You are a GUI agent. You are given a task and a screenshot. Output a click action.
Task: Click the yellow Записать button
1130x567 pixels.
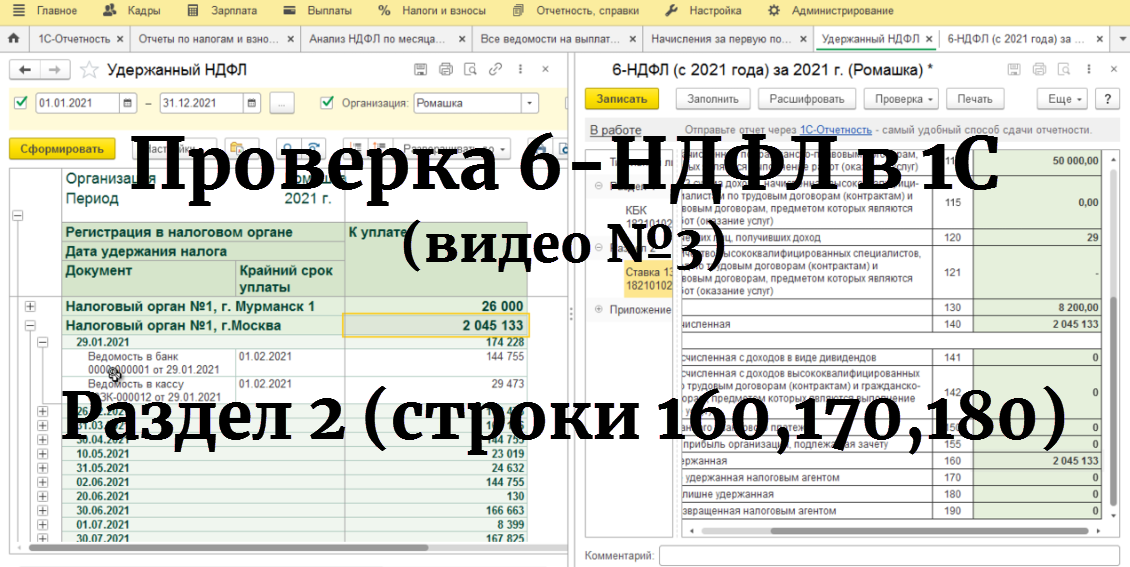pyautogui.click(x=621, y=99)
